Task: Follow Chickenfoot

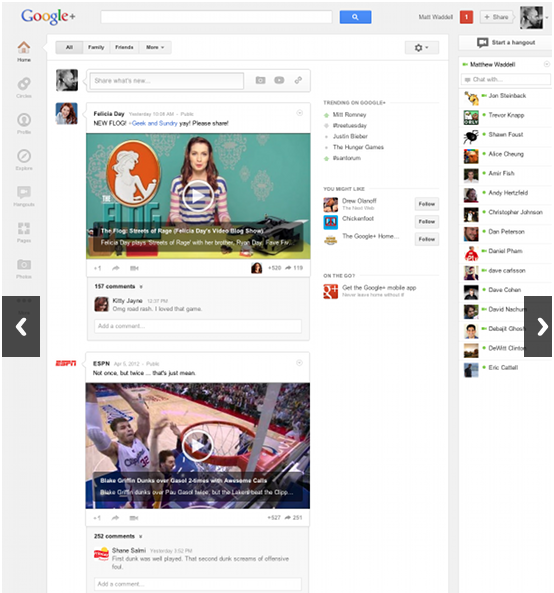Action: coord(427,222)
